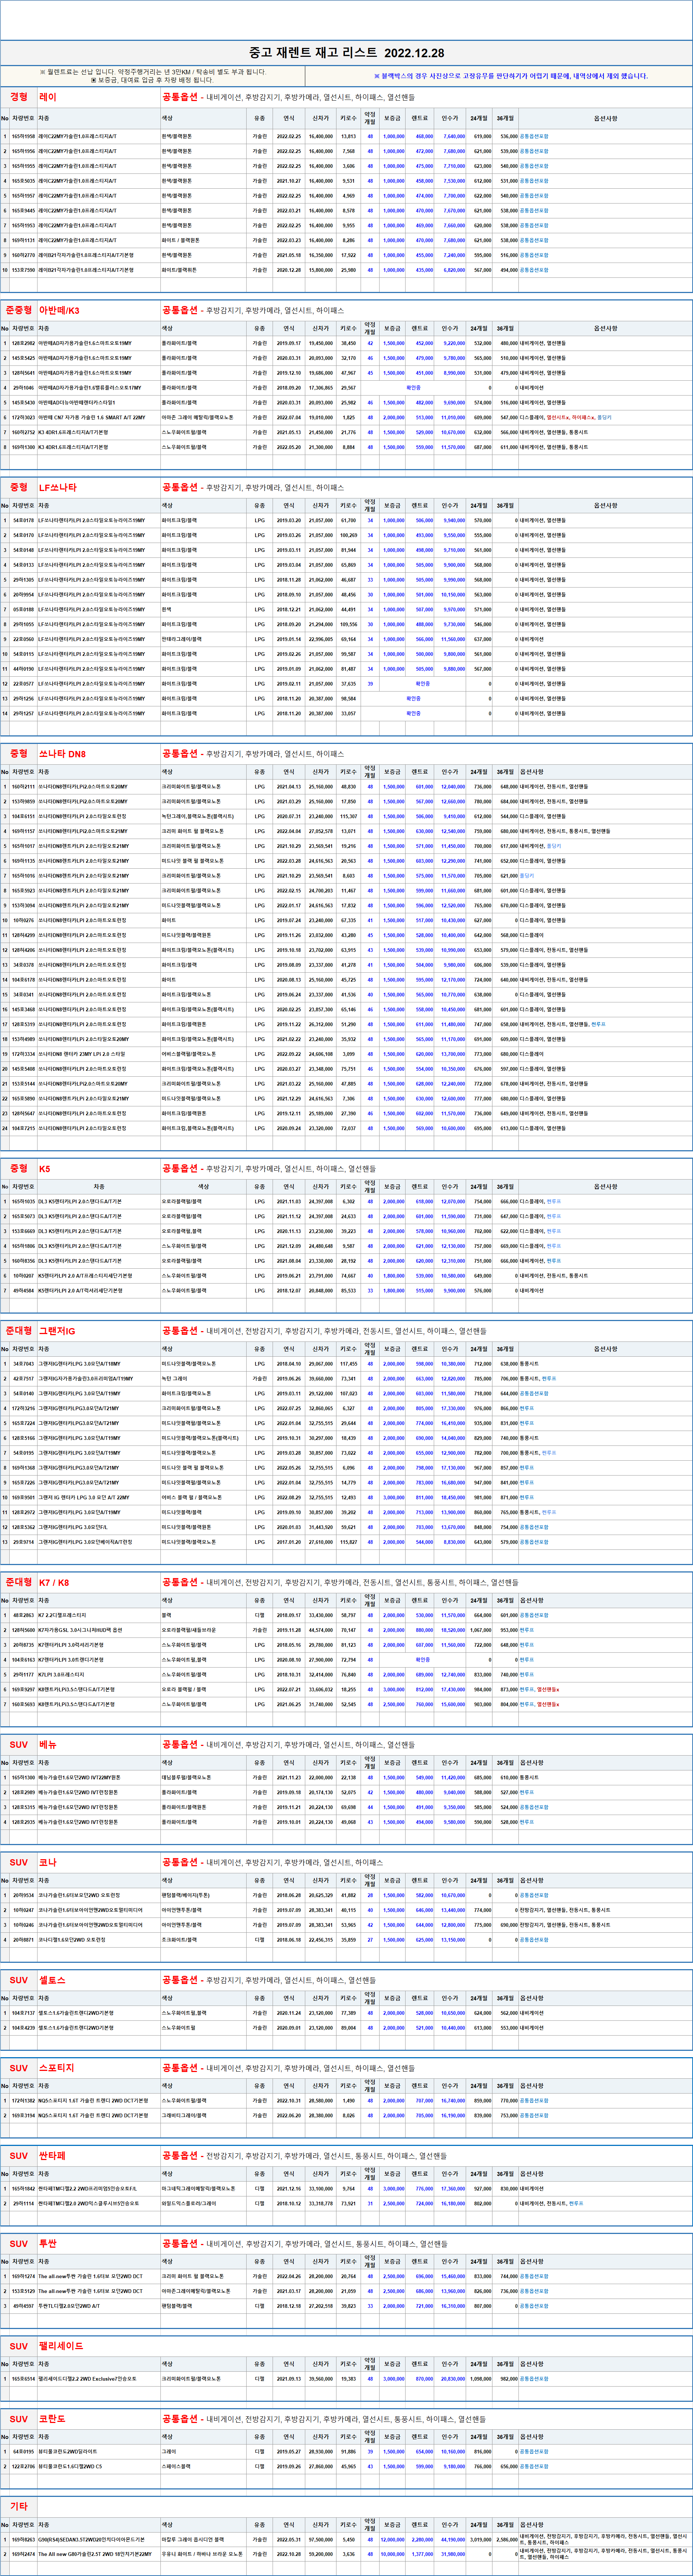Select the 15,800,000 price in the 레이 table
693x2576 pixels.
pyautogui.click(x=321, y=270)
